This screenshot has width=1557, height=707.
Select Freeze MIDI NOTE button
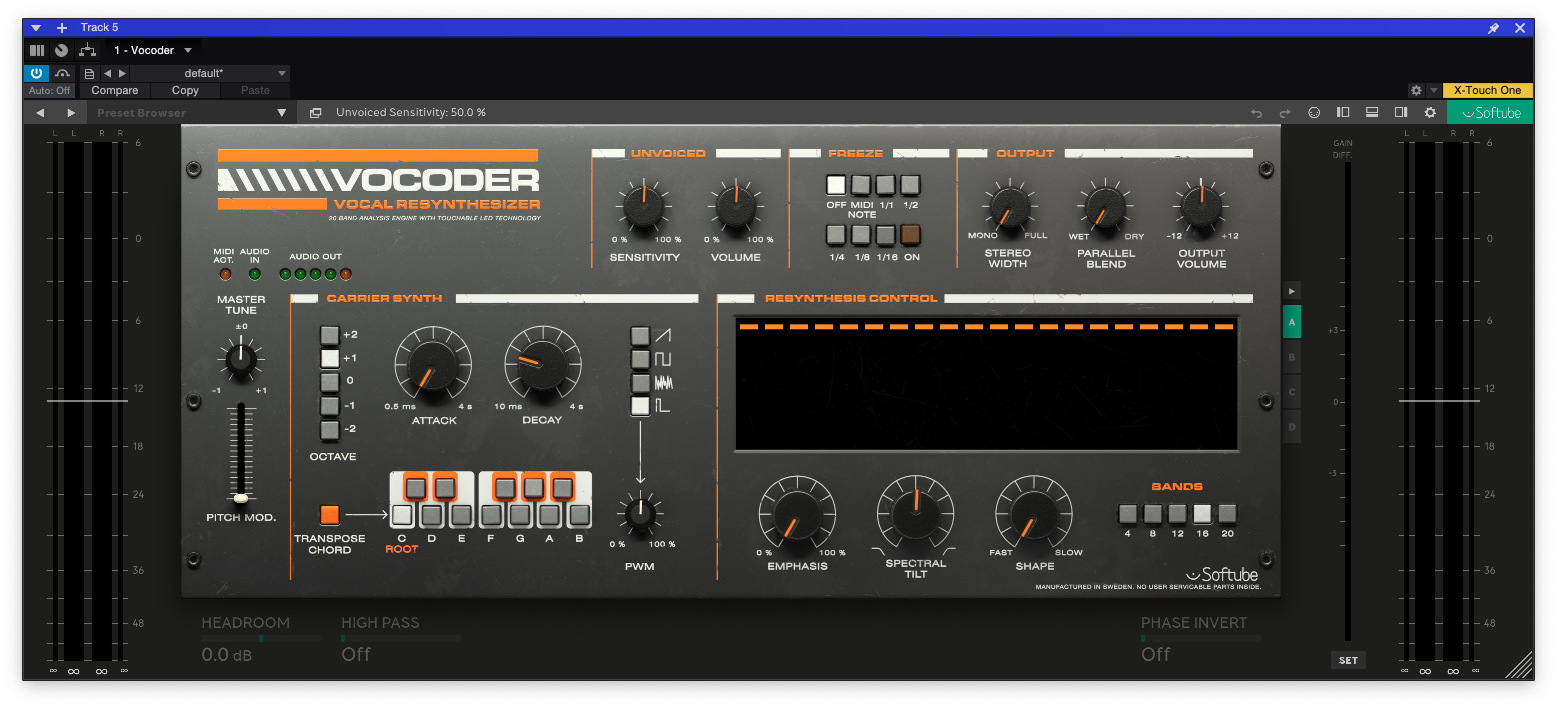[x=861, y=185]
